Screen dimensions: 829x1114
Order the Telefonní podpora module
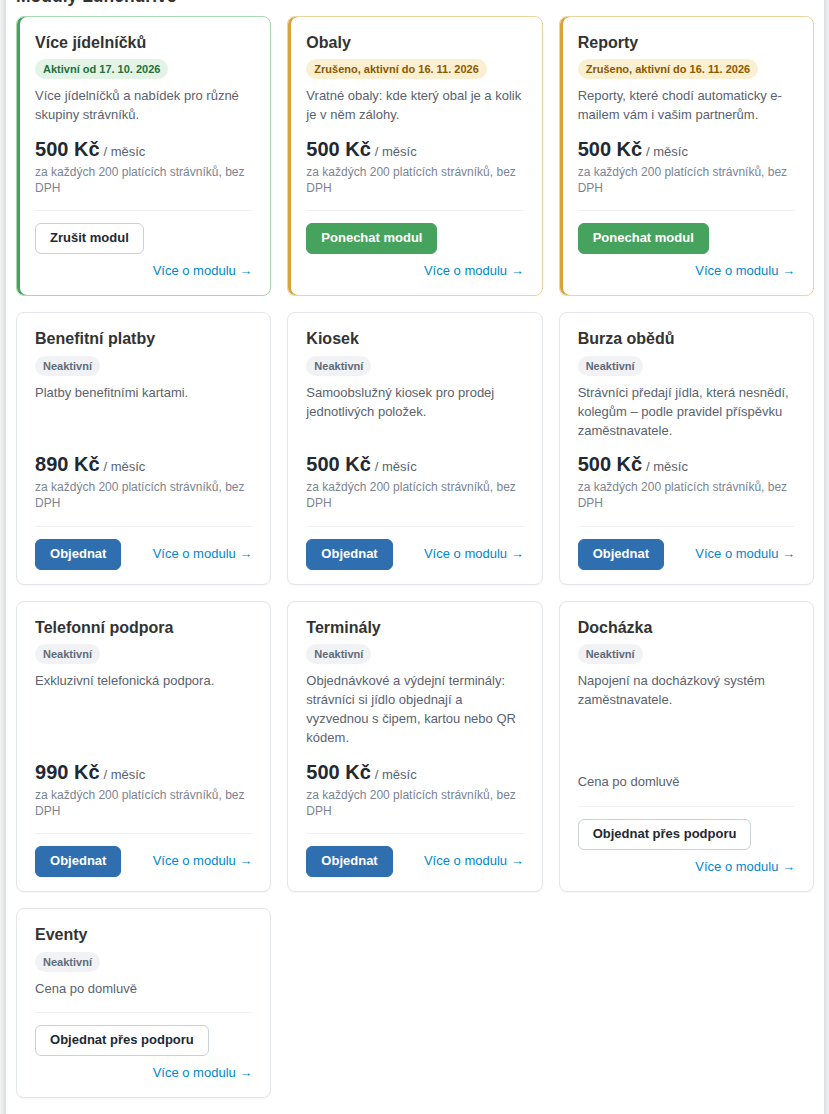pos(78,861)
